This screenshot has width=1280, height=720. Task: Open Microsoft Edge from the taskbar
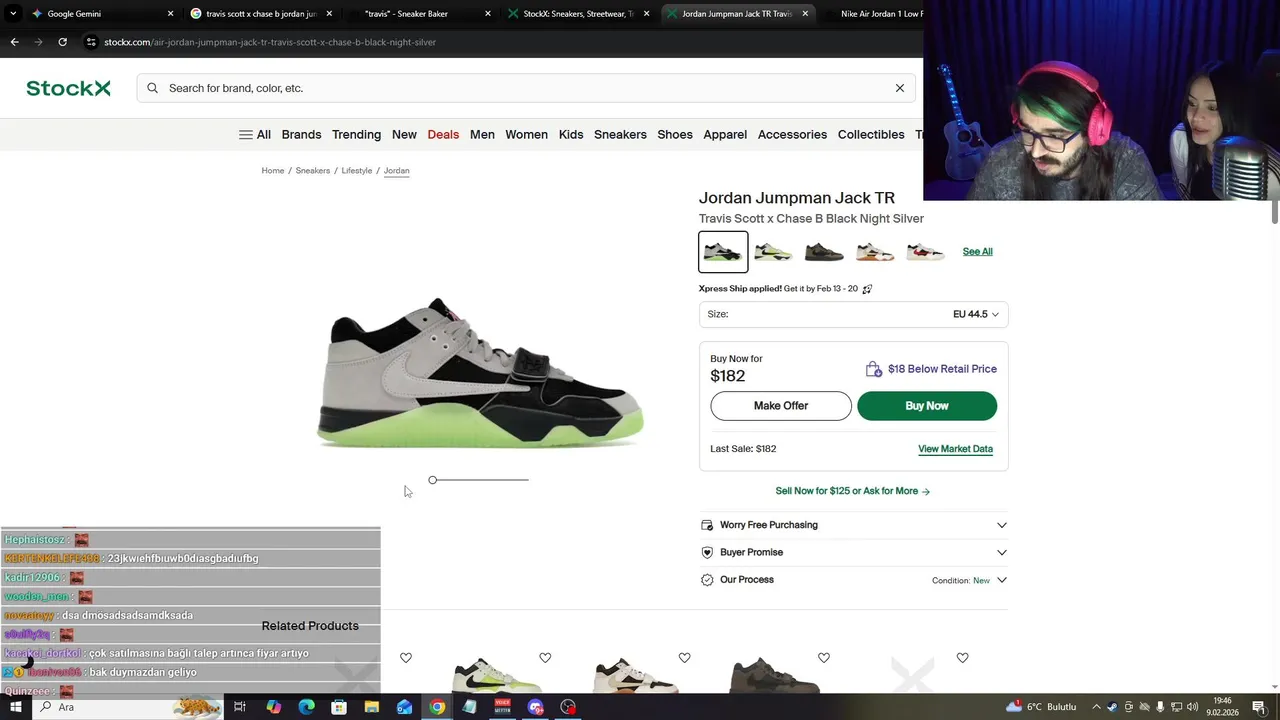click(306, 707)
